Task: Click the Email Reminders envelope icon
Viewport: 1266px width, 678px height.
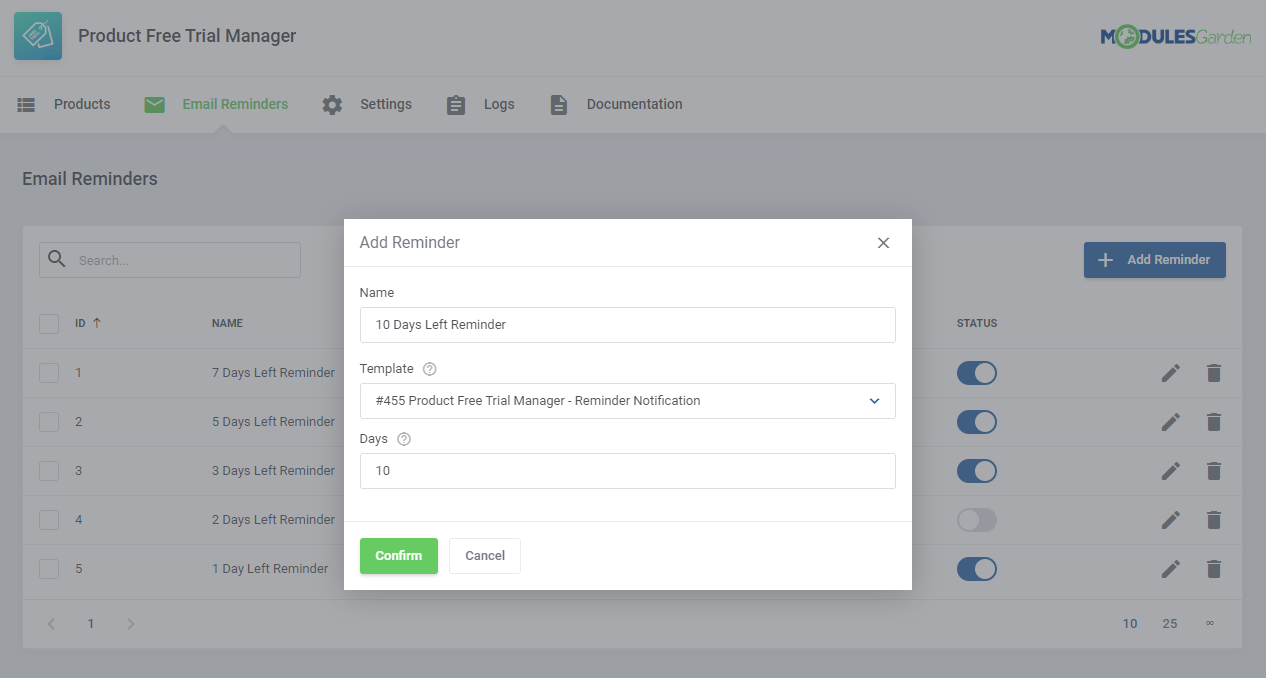Action: pos(154,104)
